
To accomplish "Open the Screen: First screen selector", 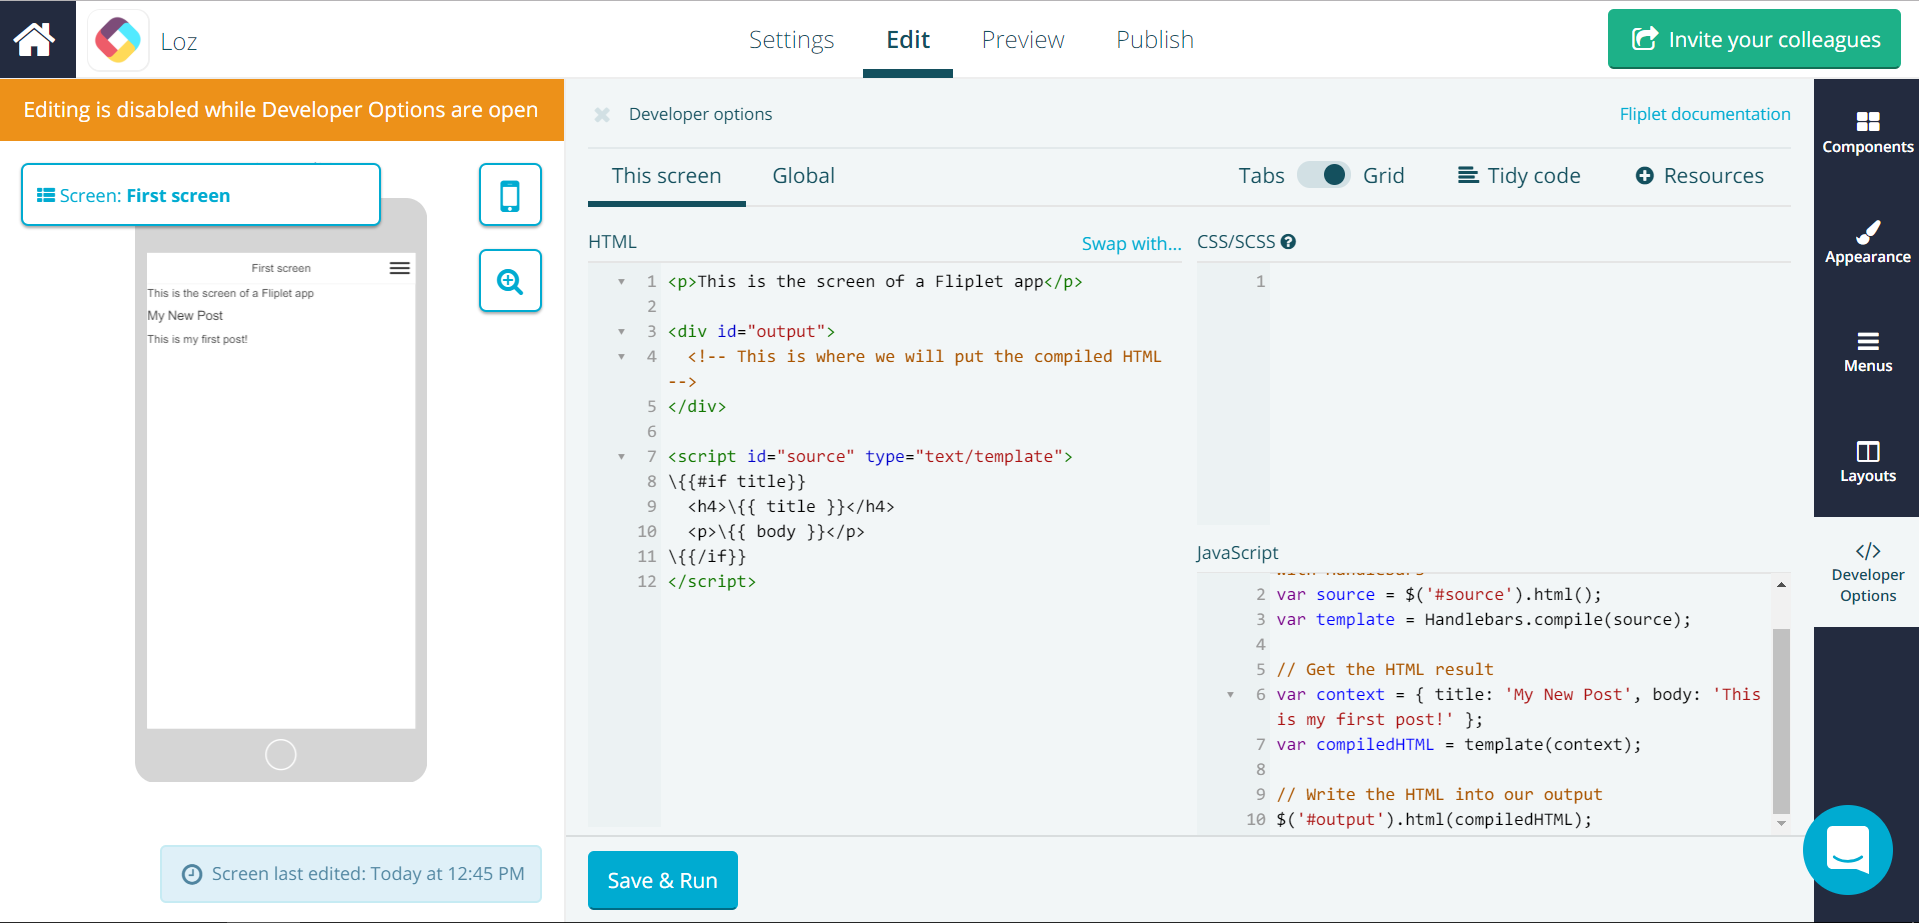I will click(x=200, y=195).
